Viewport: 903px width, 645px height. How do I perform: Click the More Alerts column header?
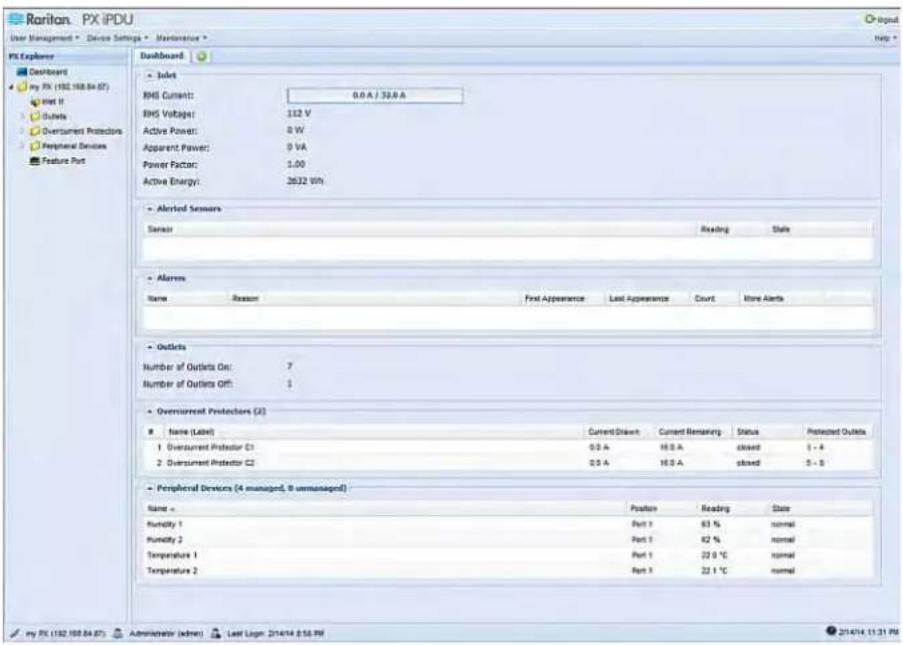pos(763,299)
